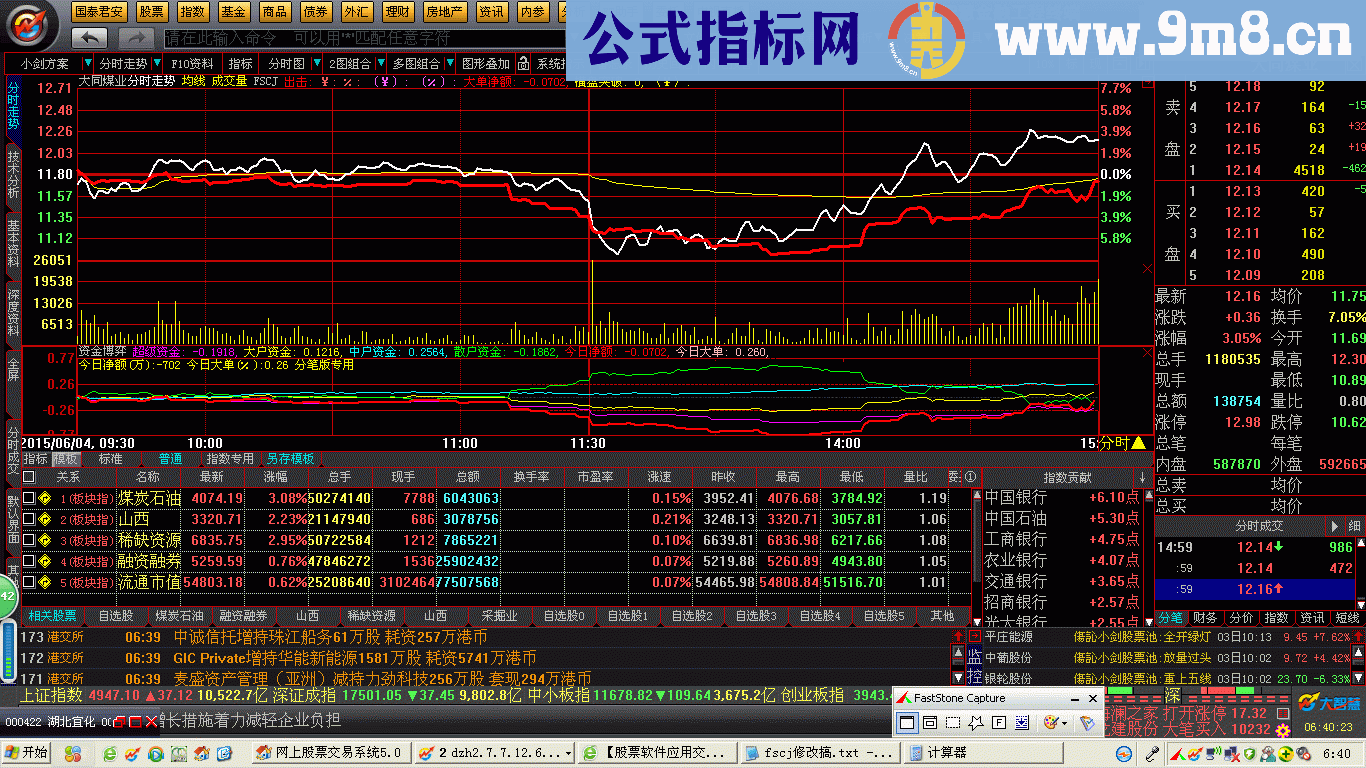Screen dimensions: 1366x768
Task: Click the rectangle capture icon in FastStone Capture
Action: point(953,723)
